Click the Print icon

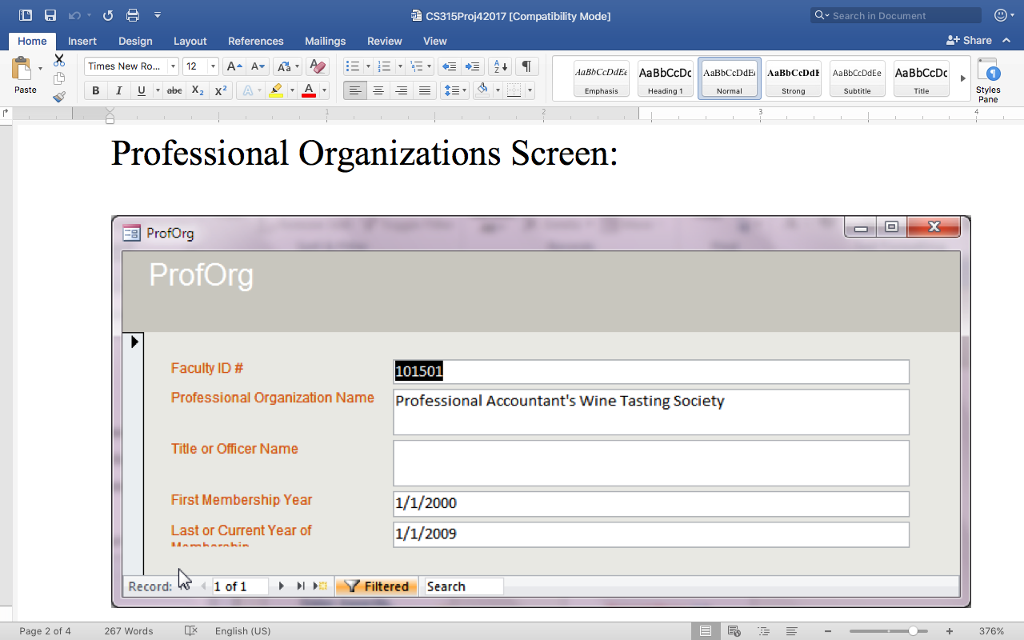132,15
